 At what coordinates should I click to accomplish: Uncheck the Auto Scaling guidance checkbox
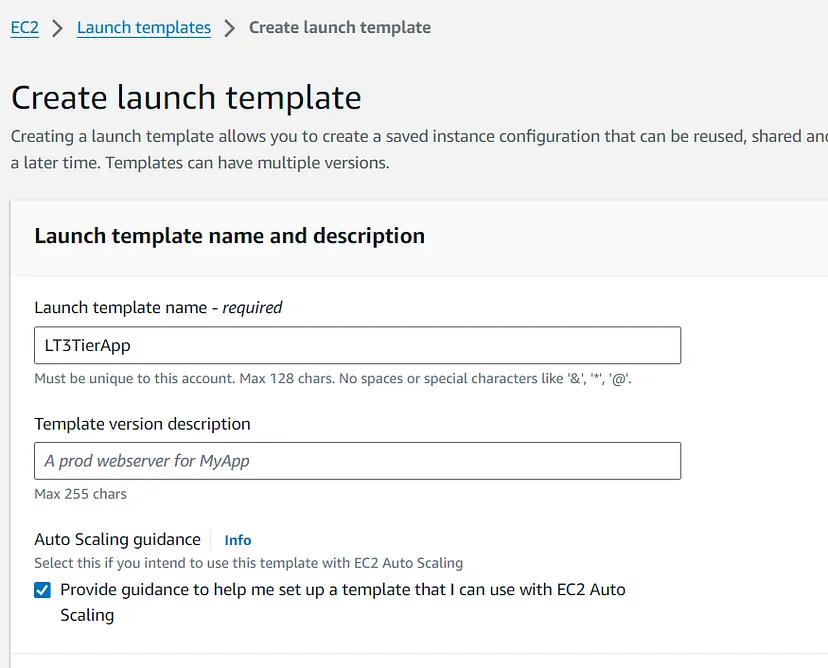(x=42, y=590)
